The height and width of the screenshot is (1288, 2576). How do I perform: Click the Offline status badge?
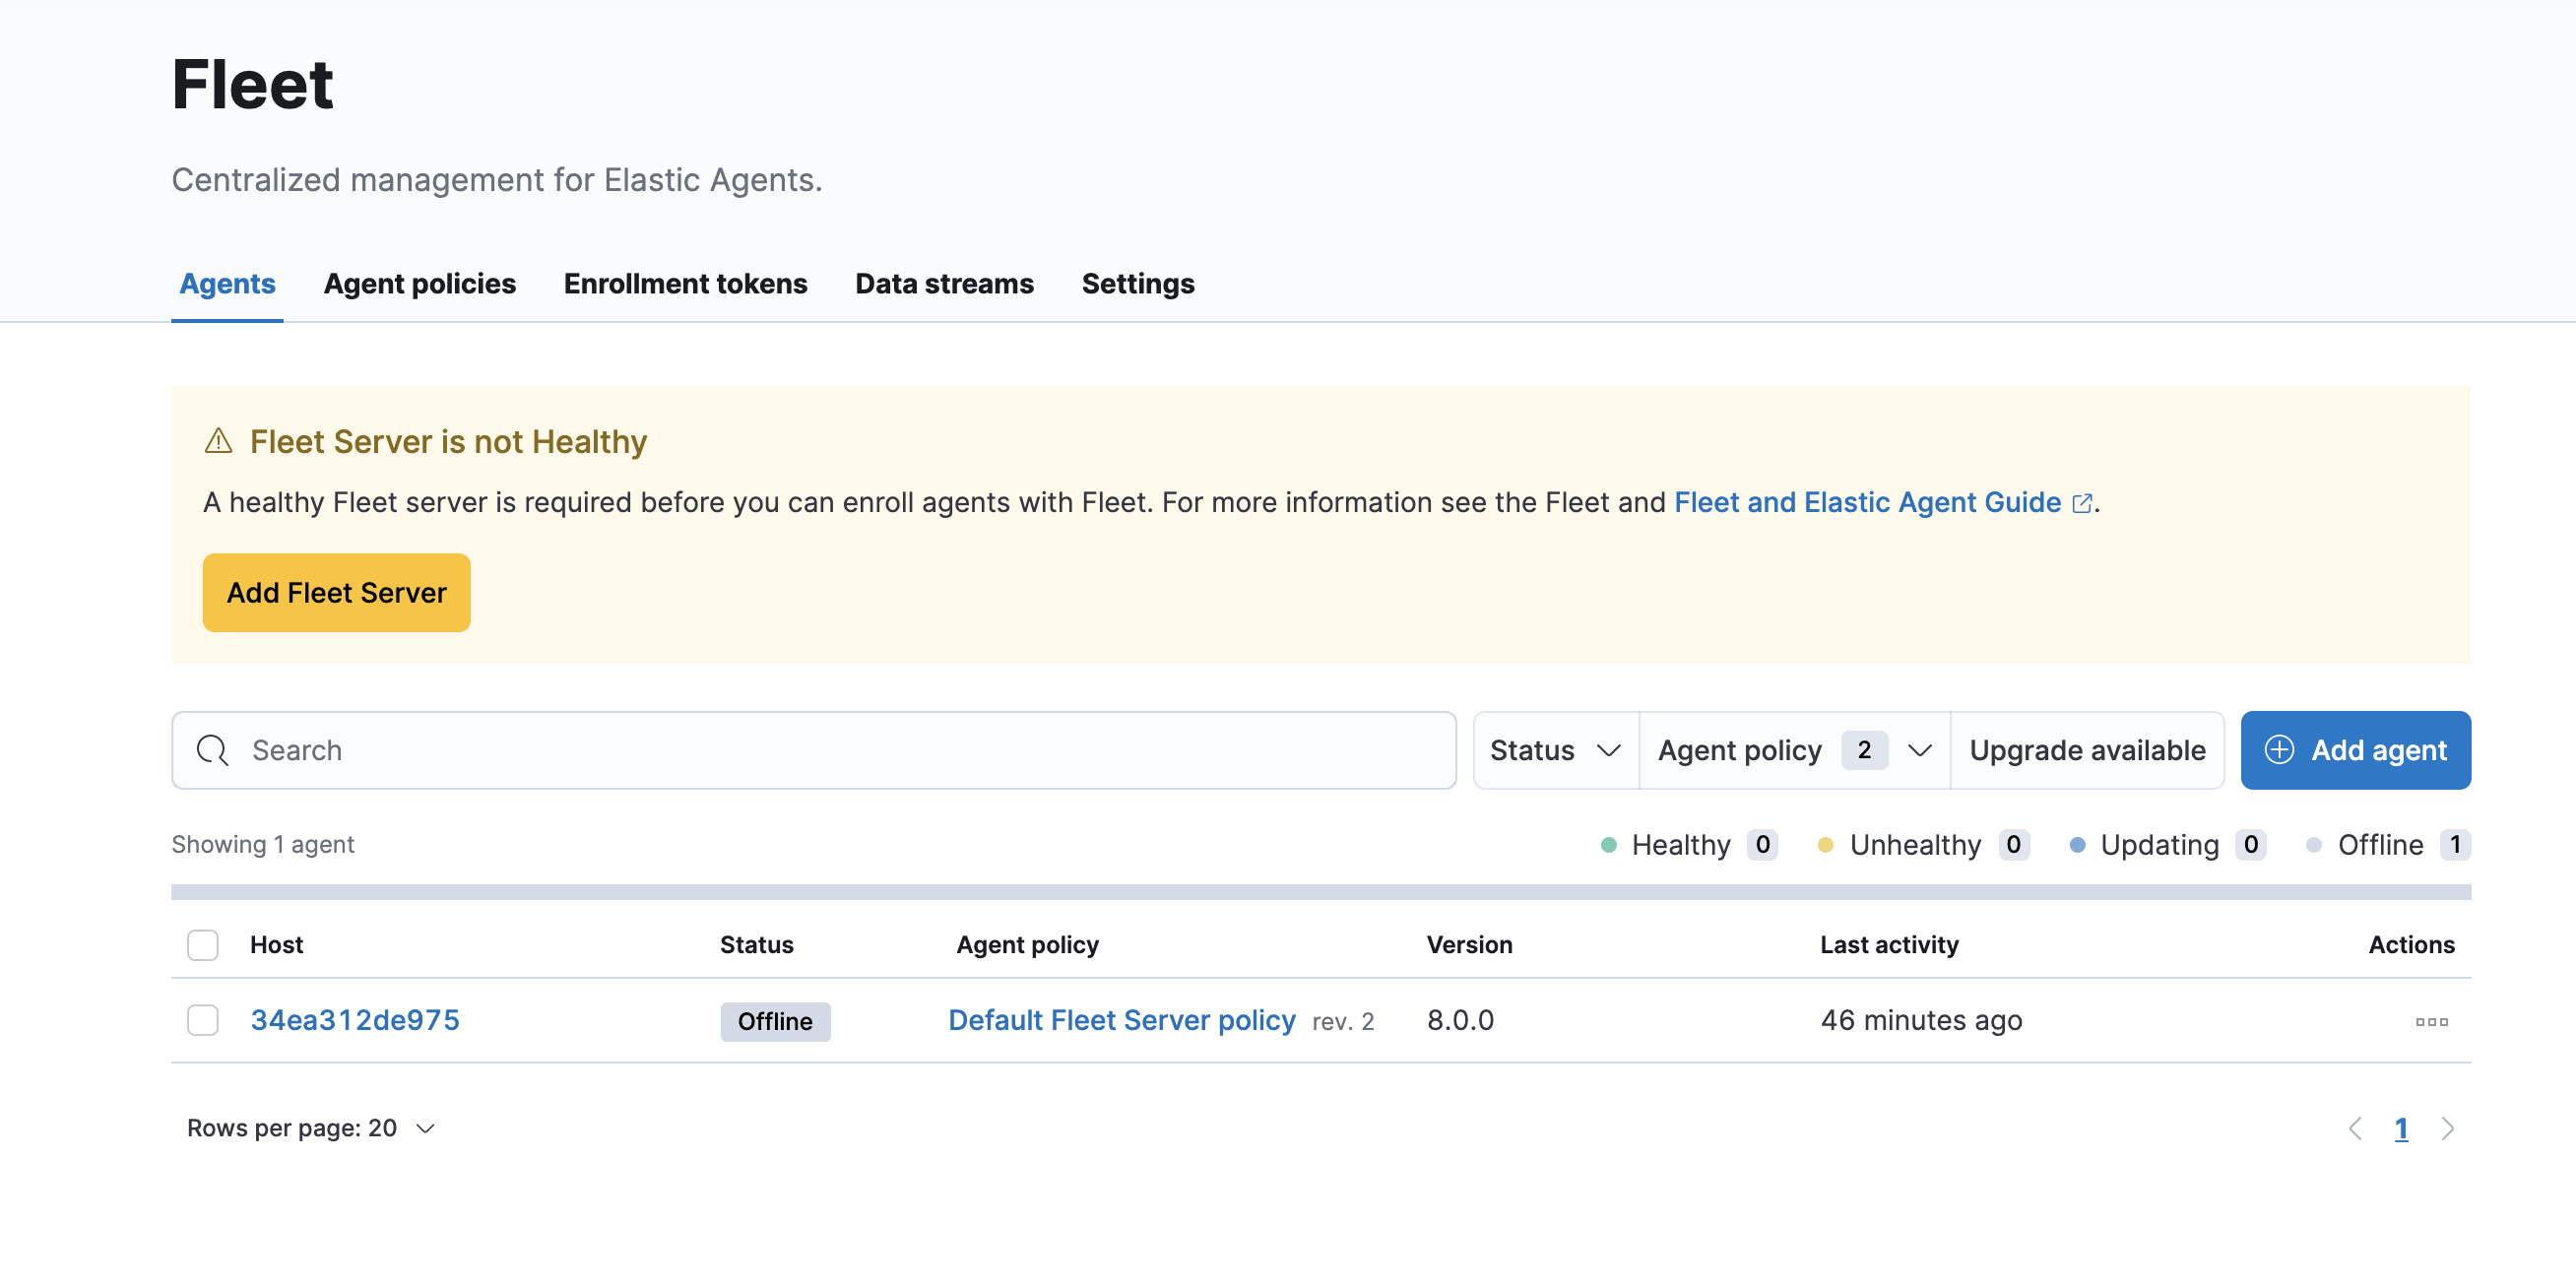click(775, 1021)
